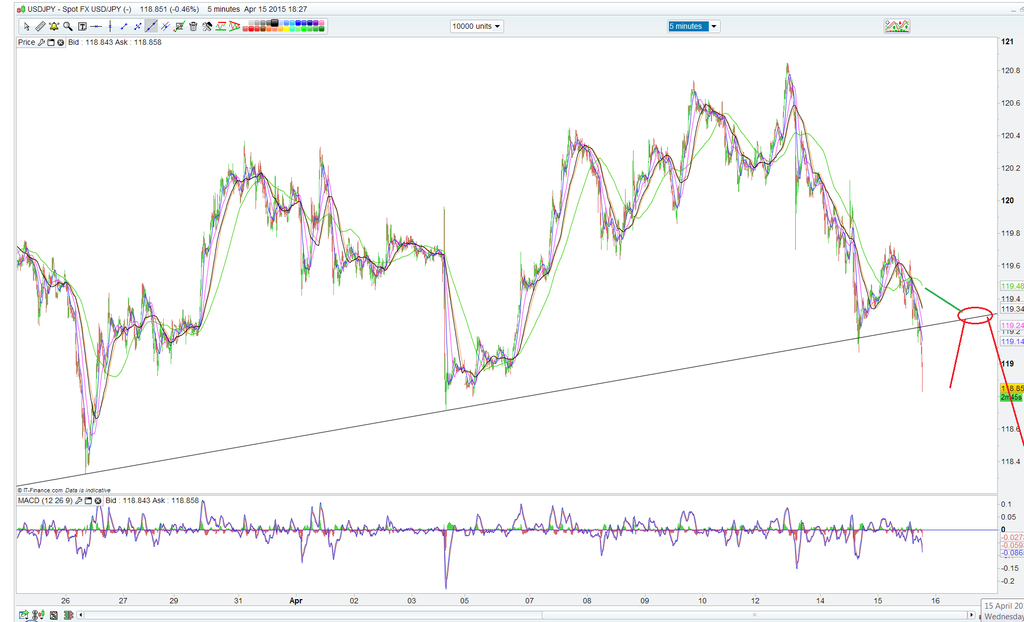Close the MACD indicator panel
1024x622 pixels.
(98, 500)
